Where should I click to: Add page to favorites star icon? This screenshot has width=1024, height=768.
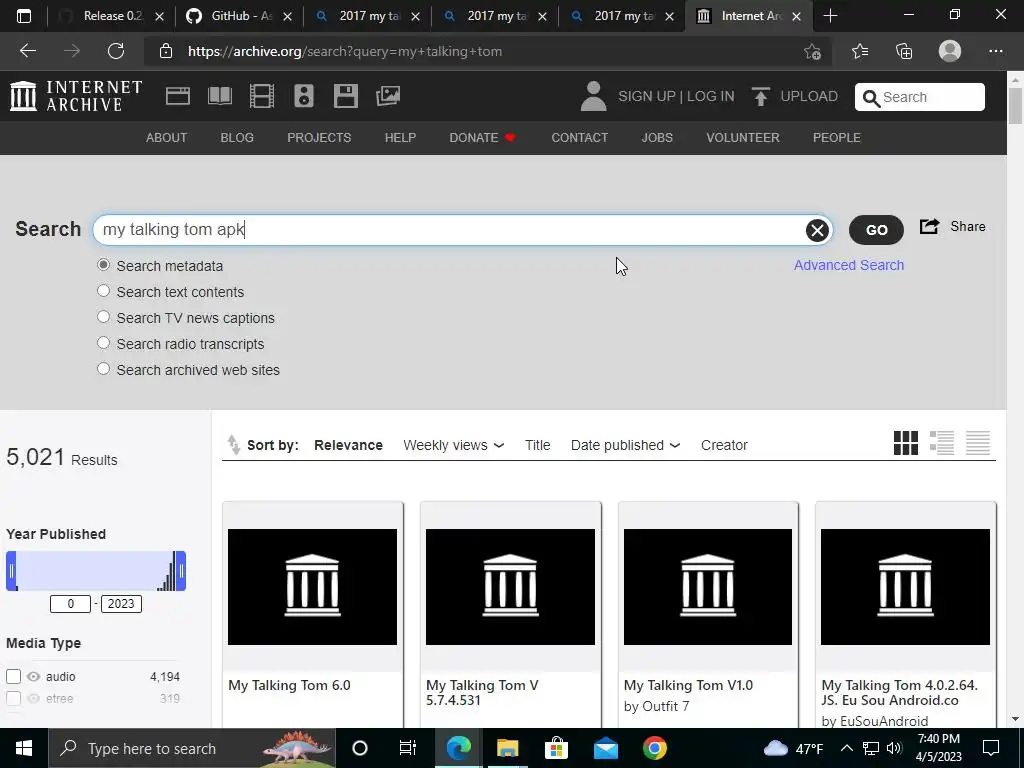coord(812,51)
